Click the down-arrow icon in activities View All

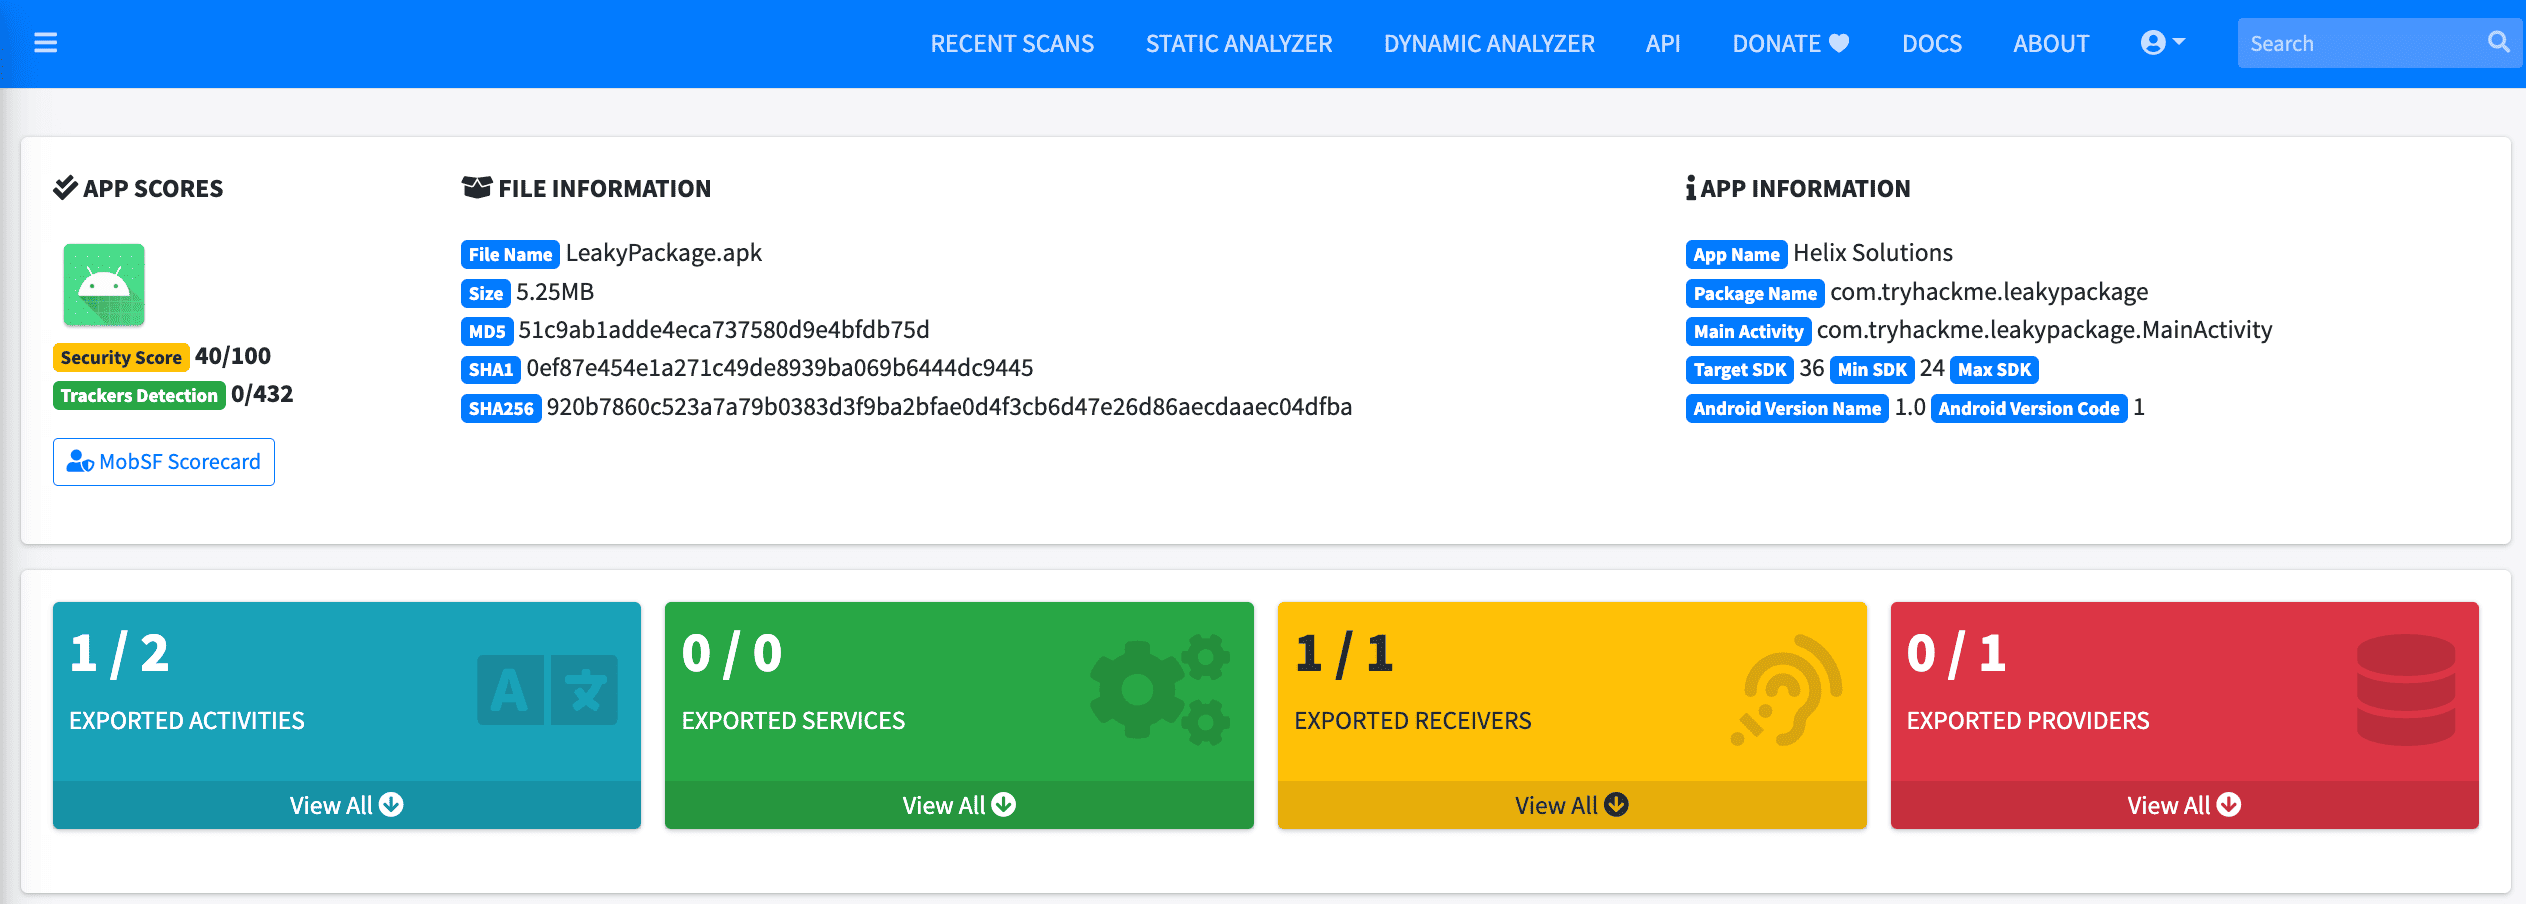point(392,804)
